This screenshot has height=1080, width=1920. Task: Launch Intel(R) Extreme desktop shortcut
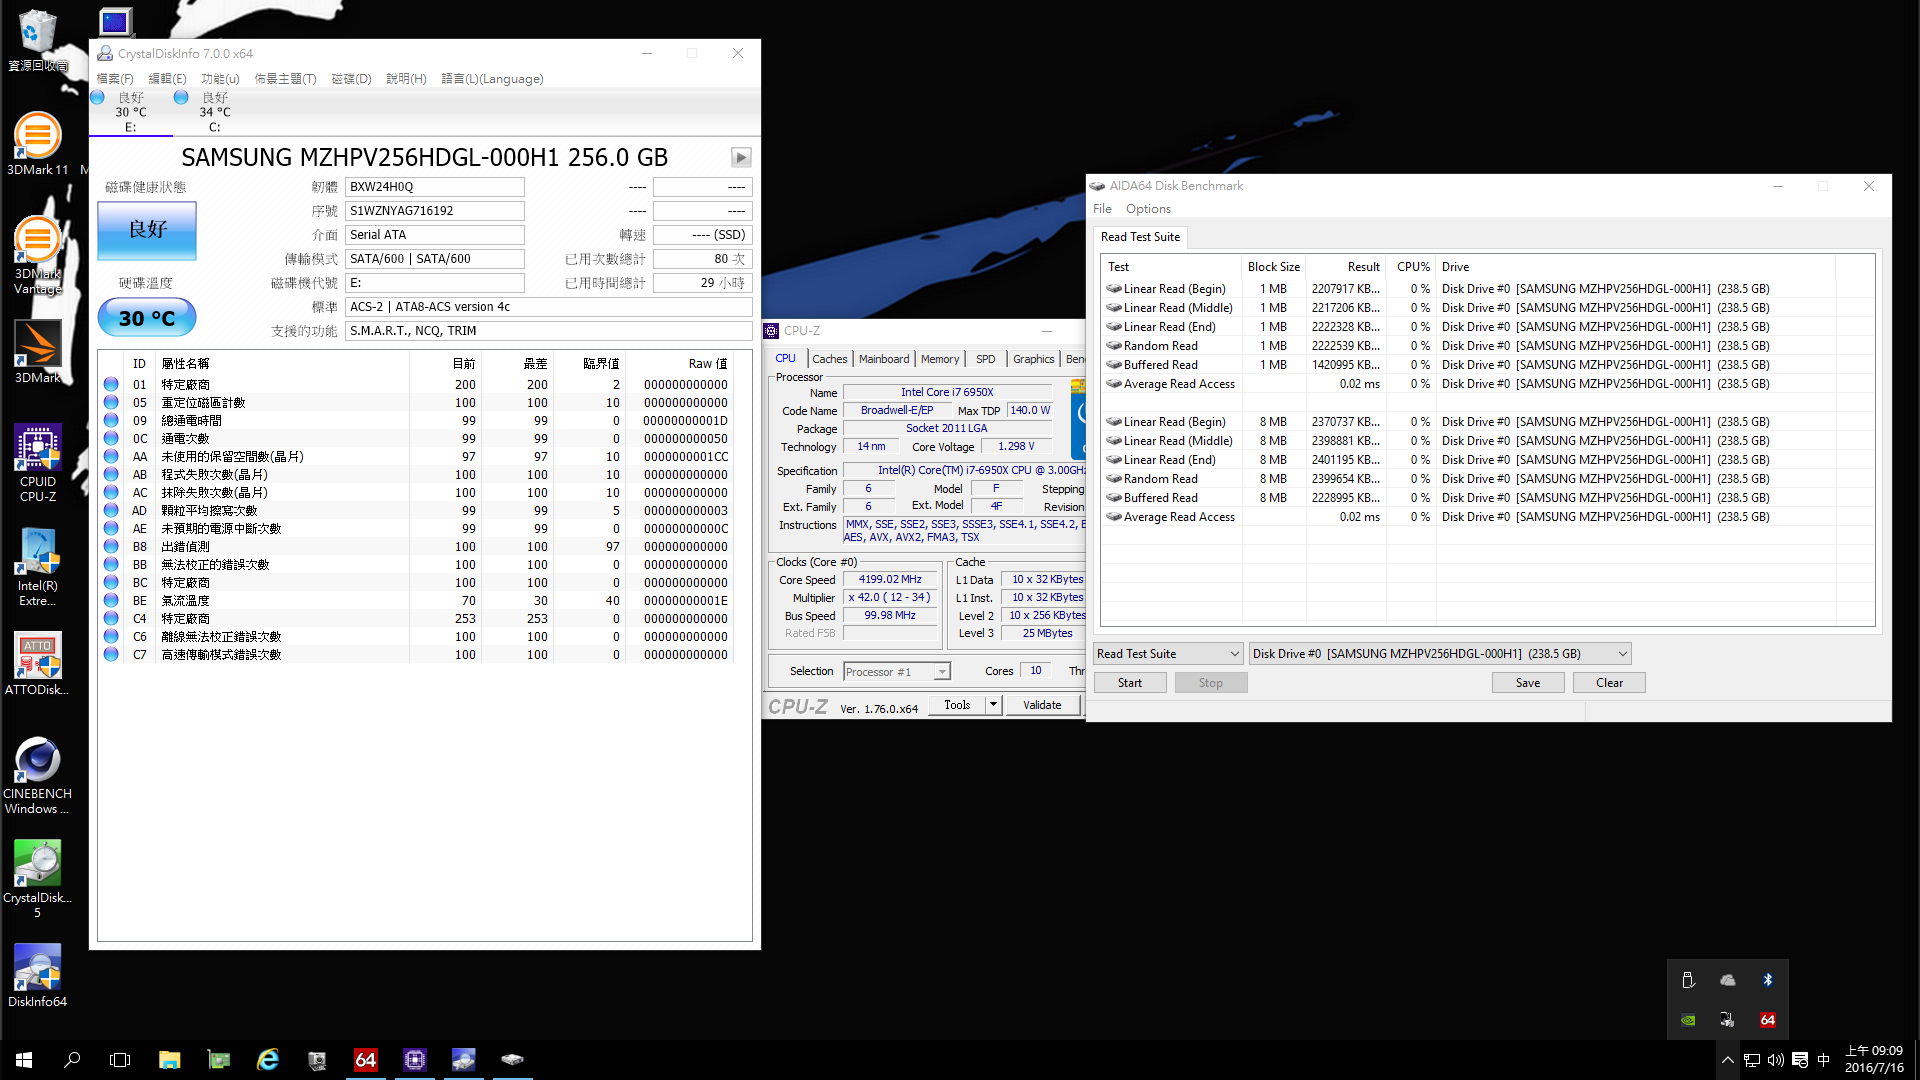coord(37,567)
